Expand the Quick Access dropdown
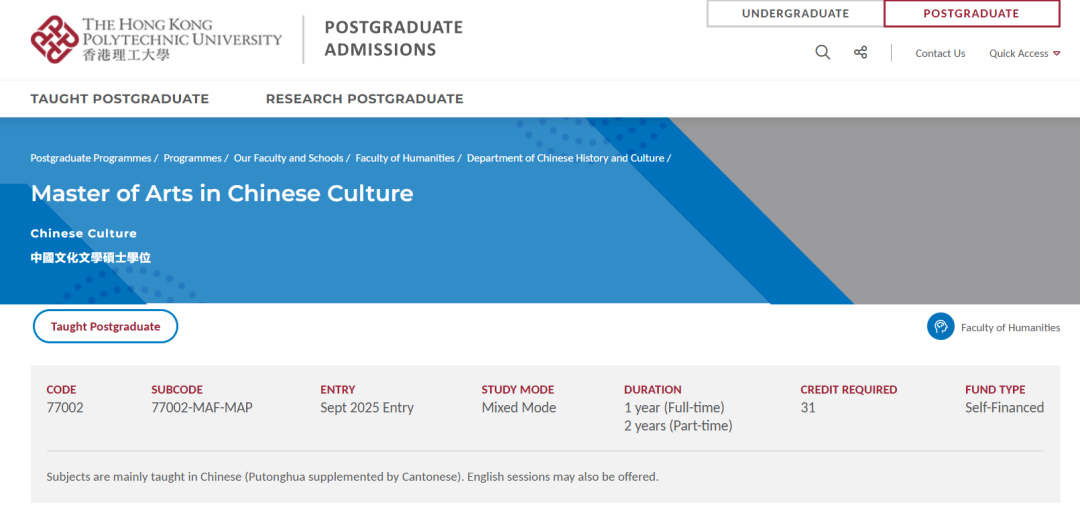The height and width of the screenshot is (523, 1080). point(1024,54)
